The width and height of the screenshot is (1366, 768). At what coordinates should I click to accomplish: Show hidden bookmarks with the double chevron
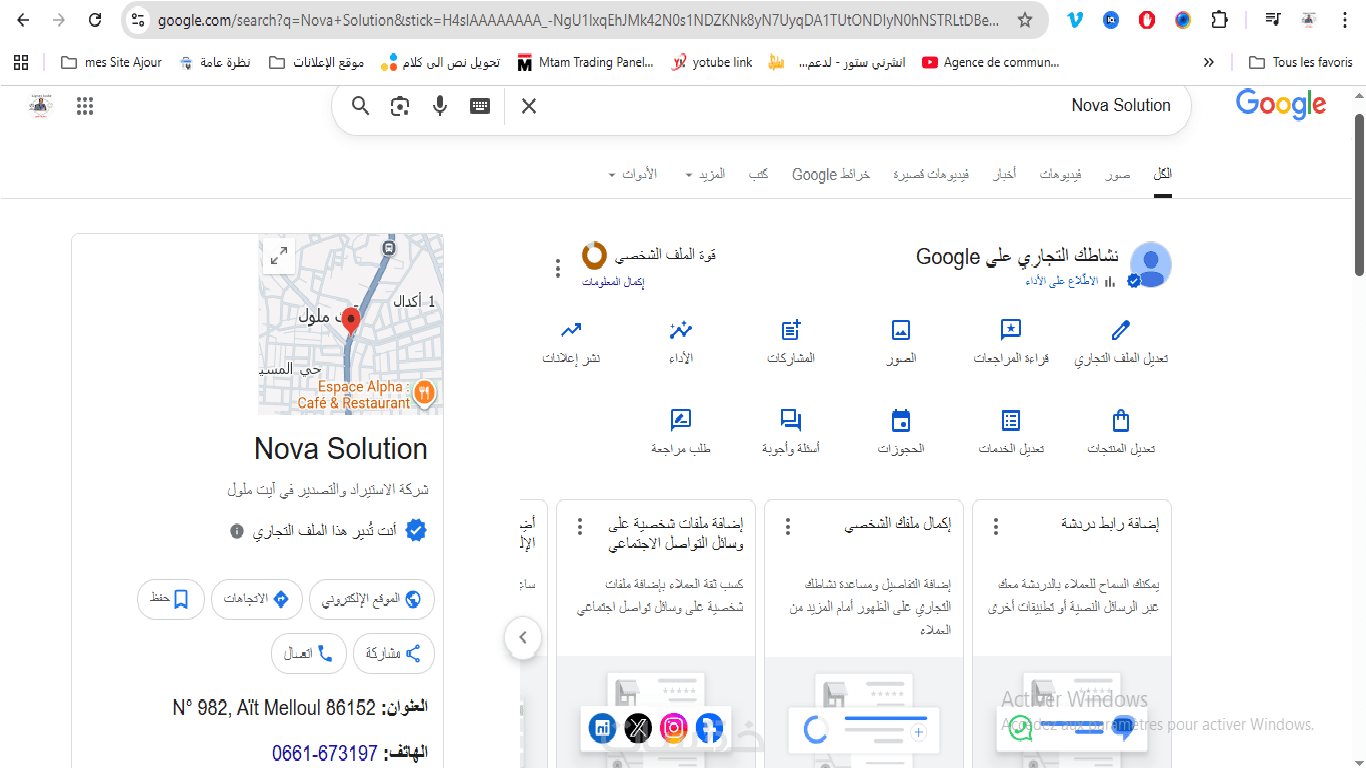pyautogui.click(x=1208, y=62)
